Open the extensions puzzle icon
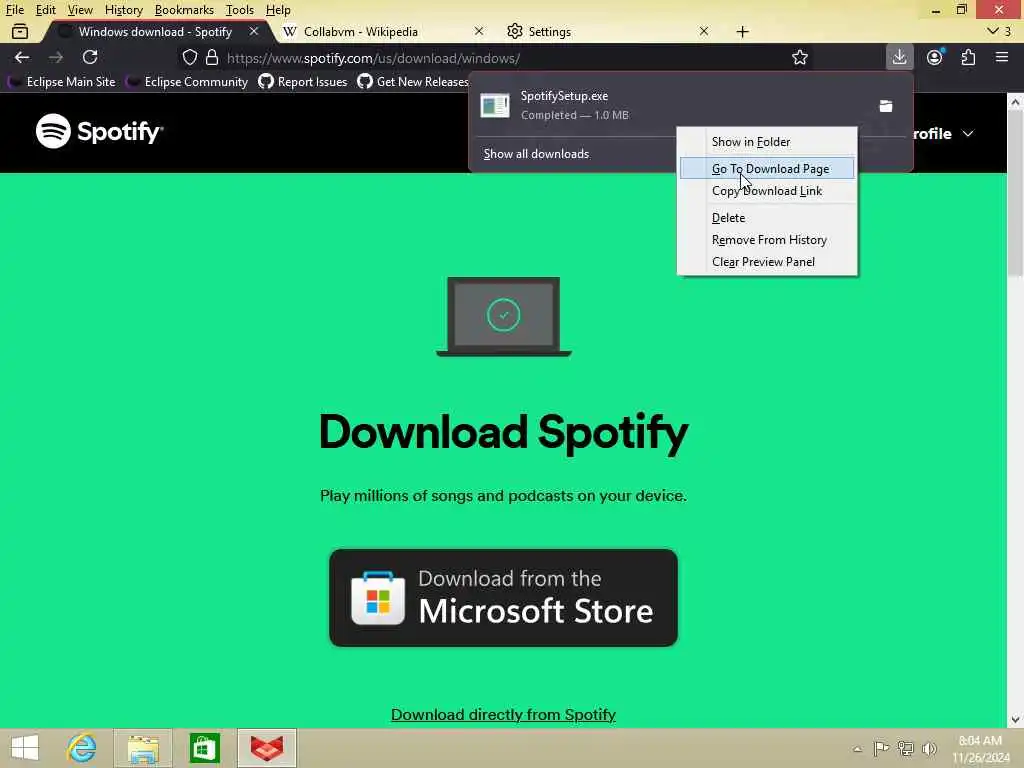The width and height of the screenshot is (1024, 768). (968, 57)
